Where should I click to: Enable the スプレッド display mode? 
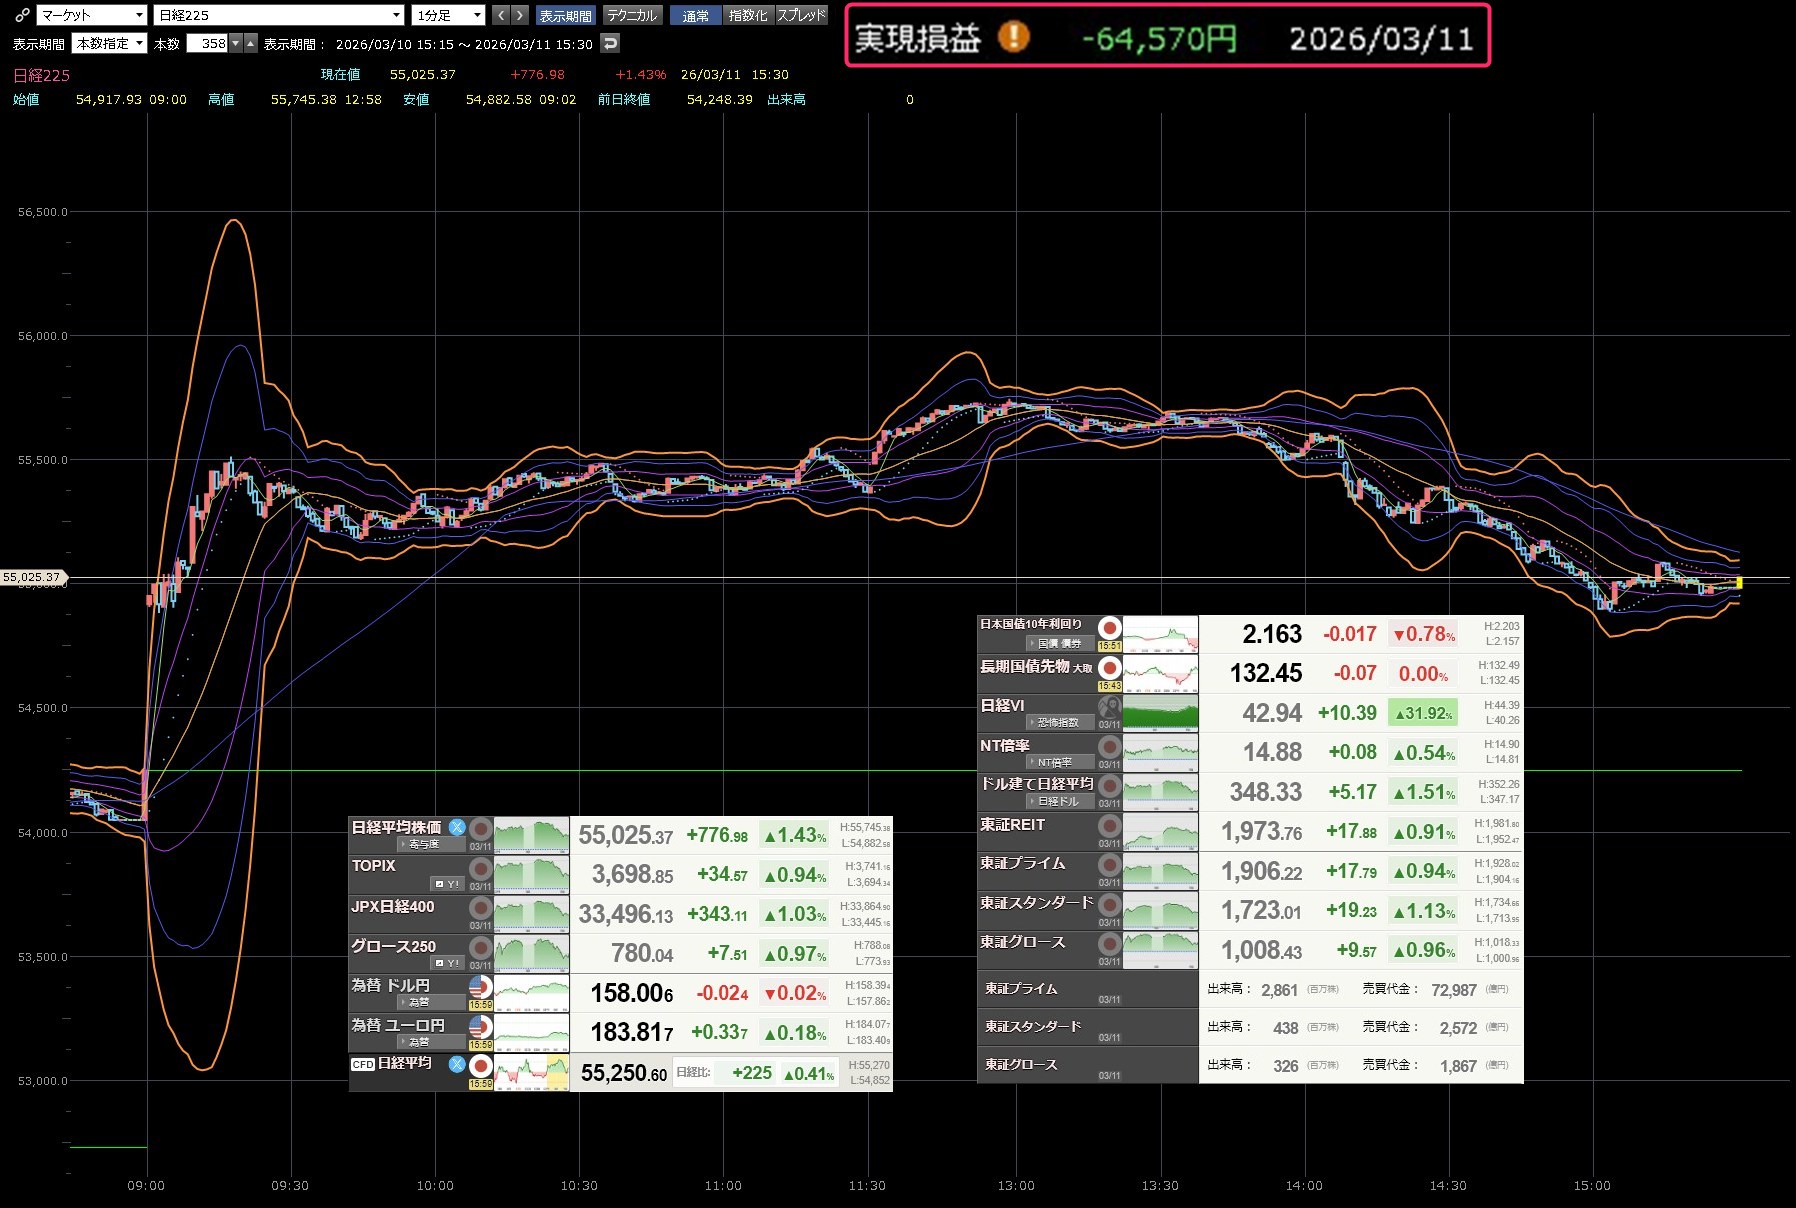click(x=802, y=15)
